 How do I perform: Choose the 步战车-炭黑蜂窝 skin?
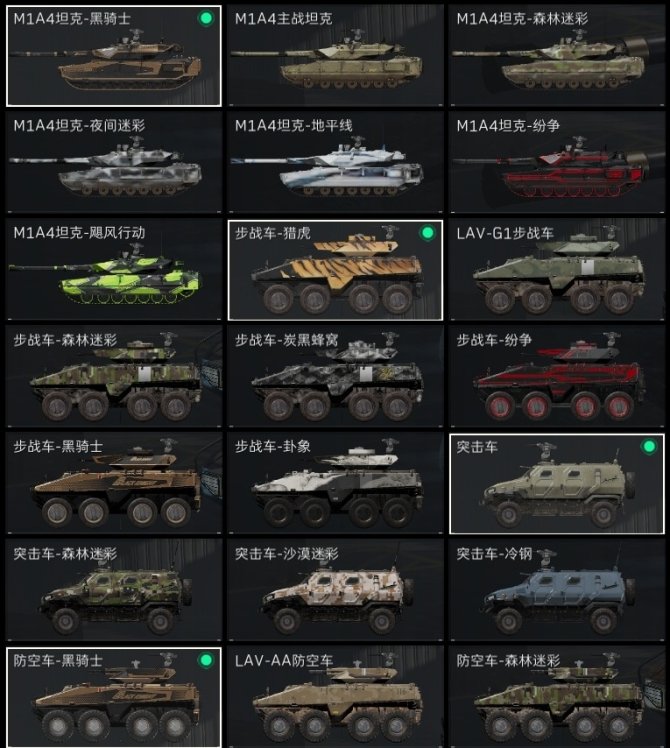click(335, 377)
